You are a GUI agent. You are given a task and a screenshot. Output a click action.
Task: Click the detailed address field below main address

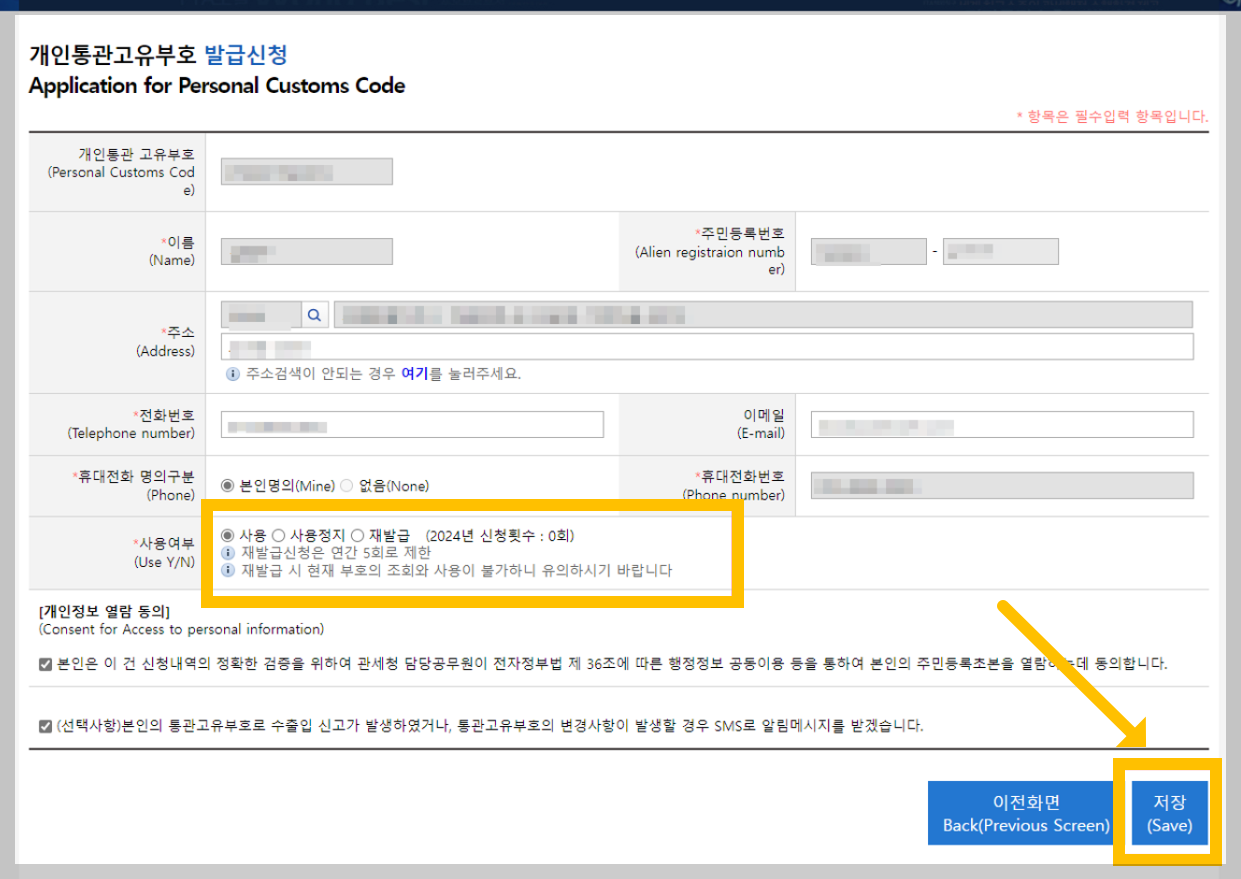tap(707, 347)
